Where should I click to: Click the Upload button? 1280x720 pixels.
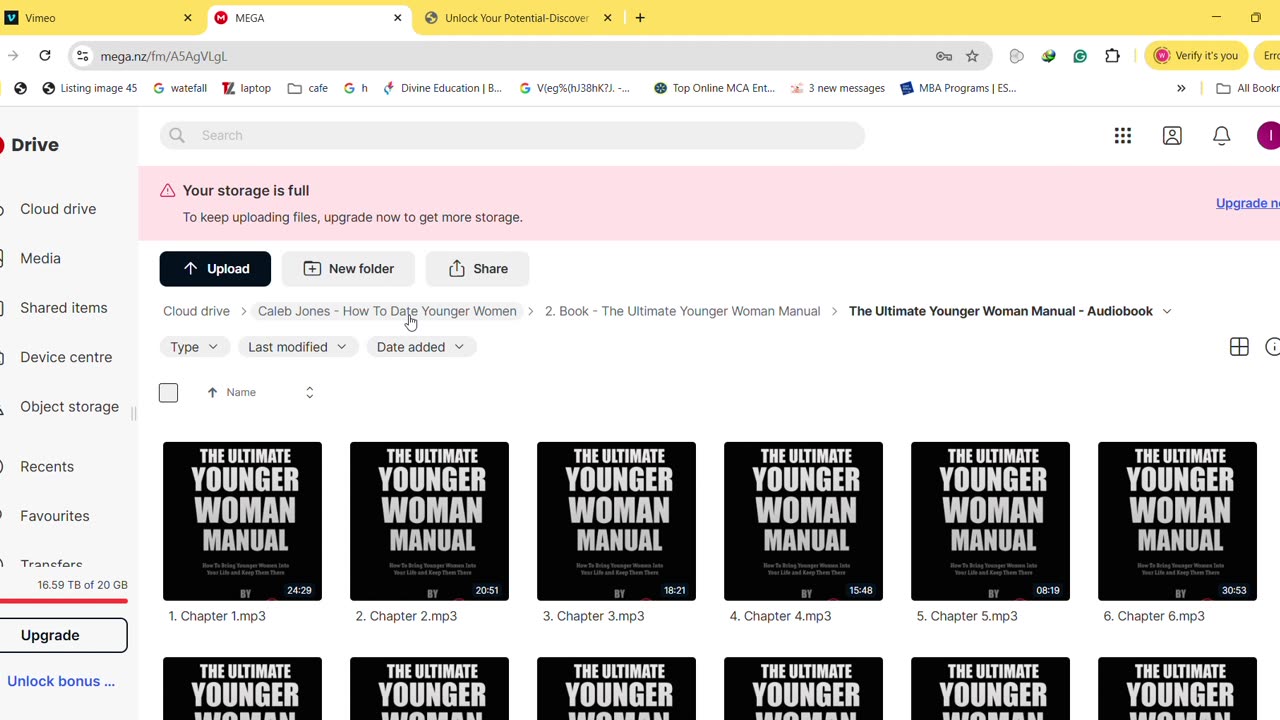(x=215, y=268)
